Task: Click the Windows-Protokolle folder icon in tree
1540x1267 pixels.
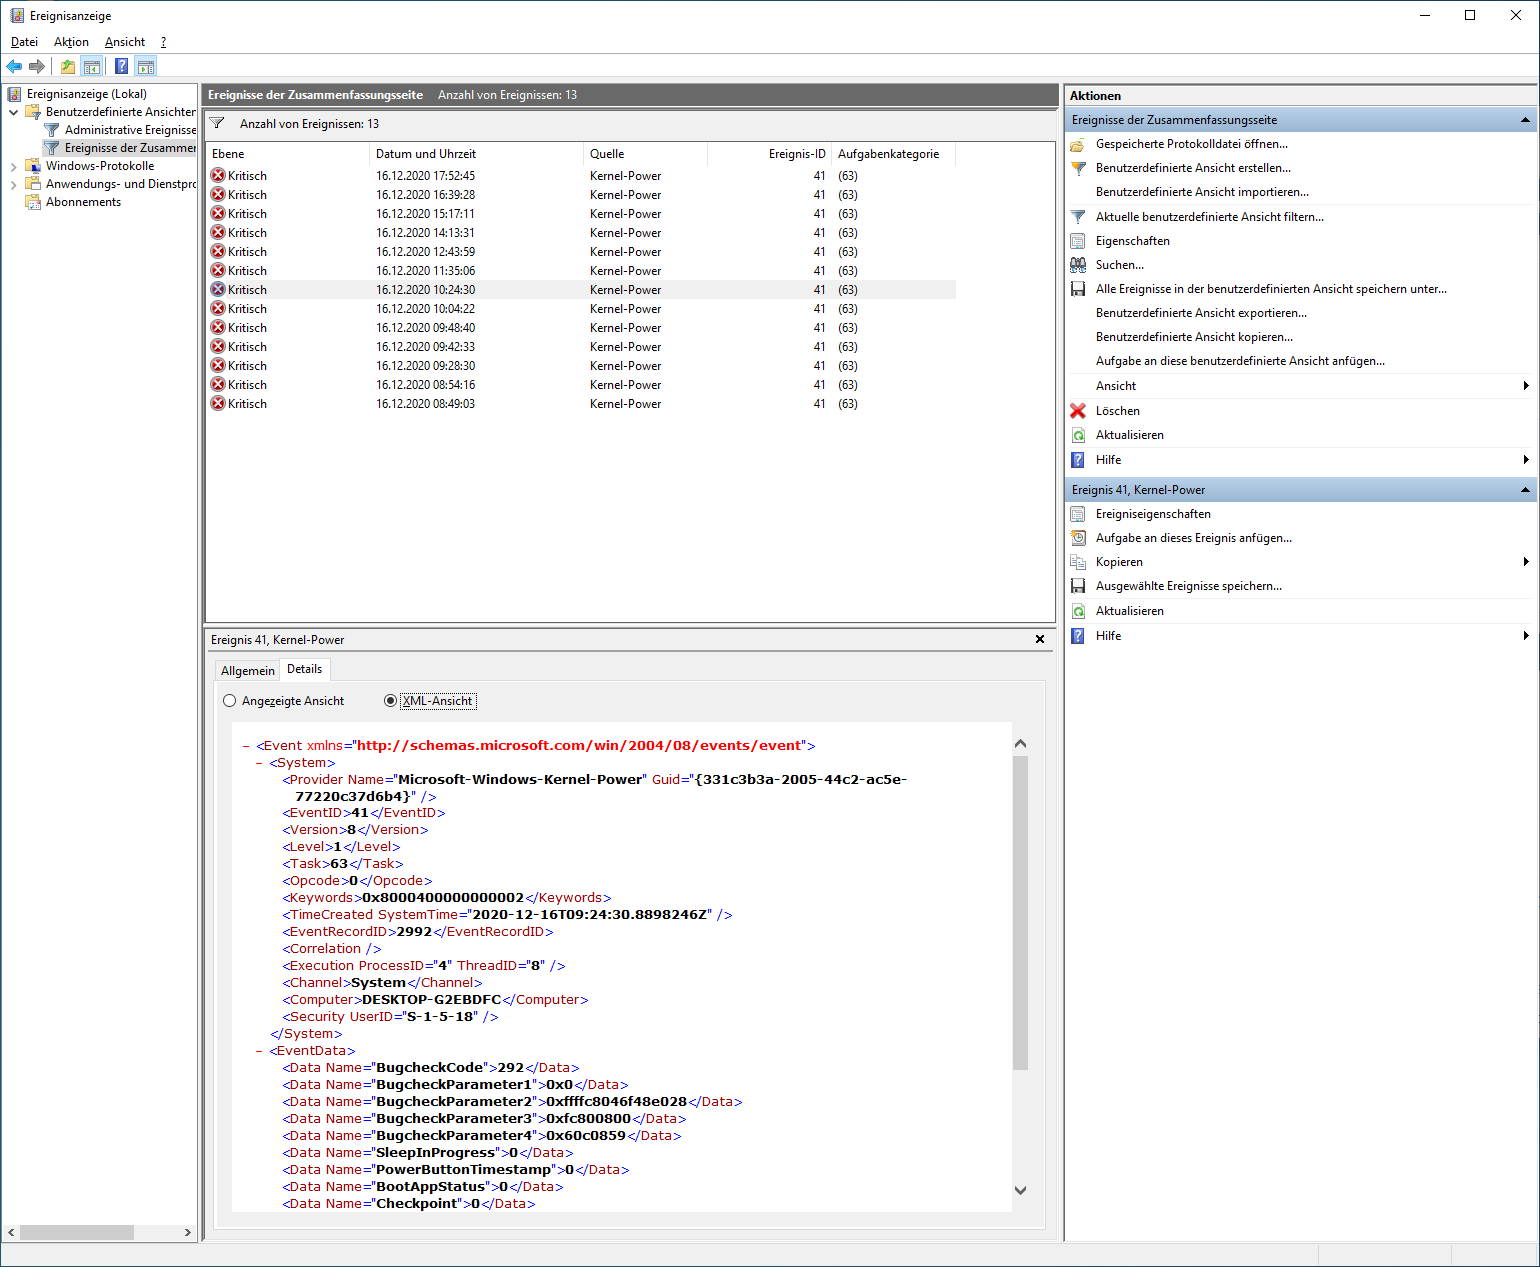Action: tap(32, 166)
